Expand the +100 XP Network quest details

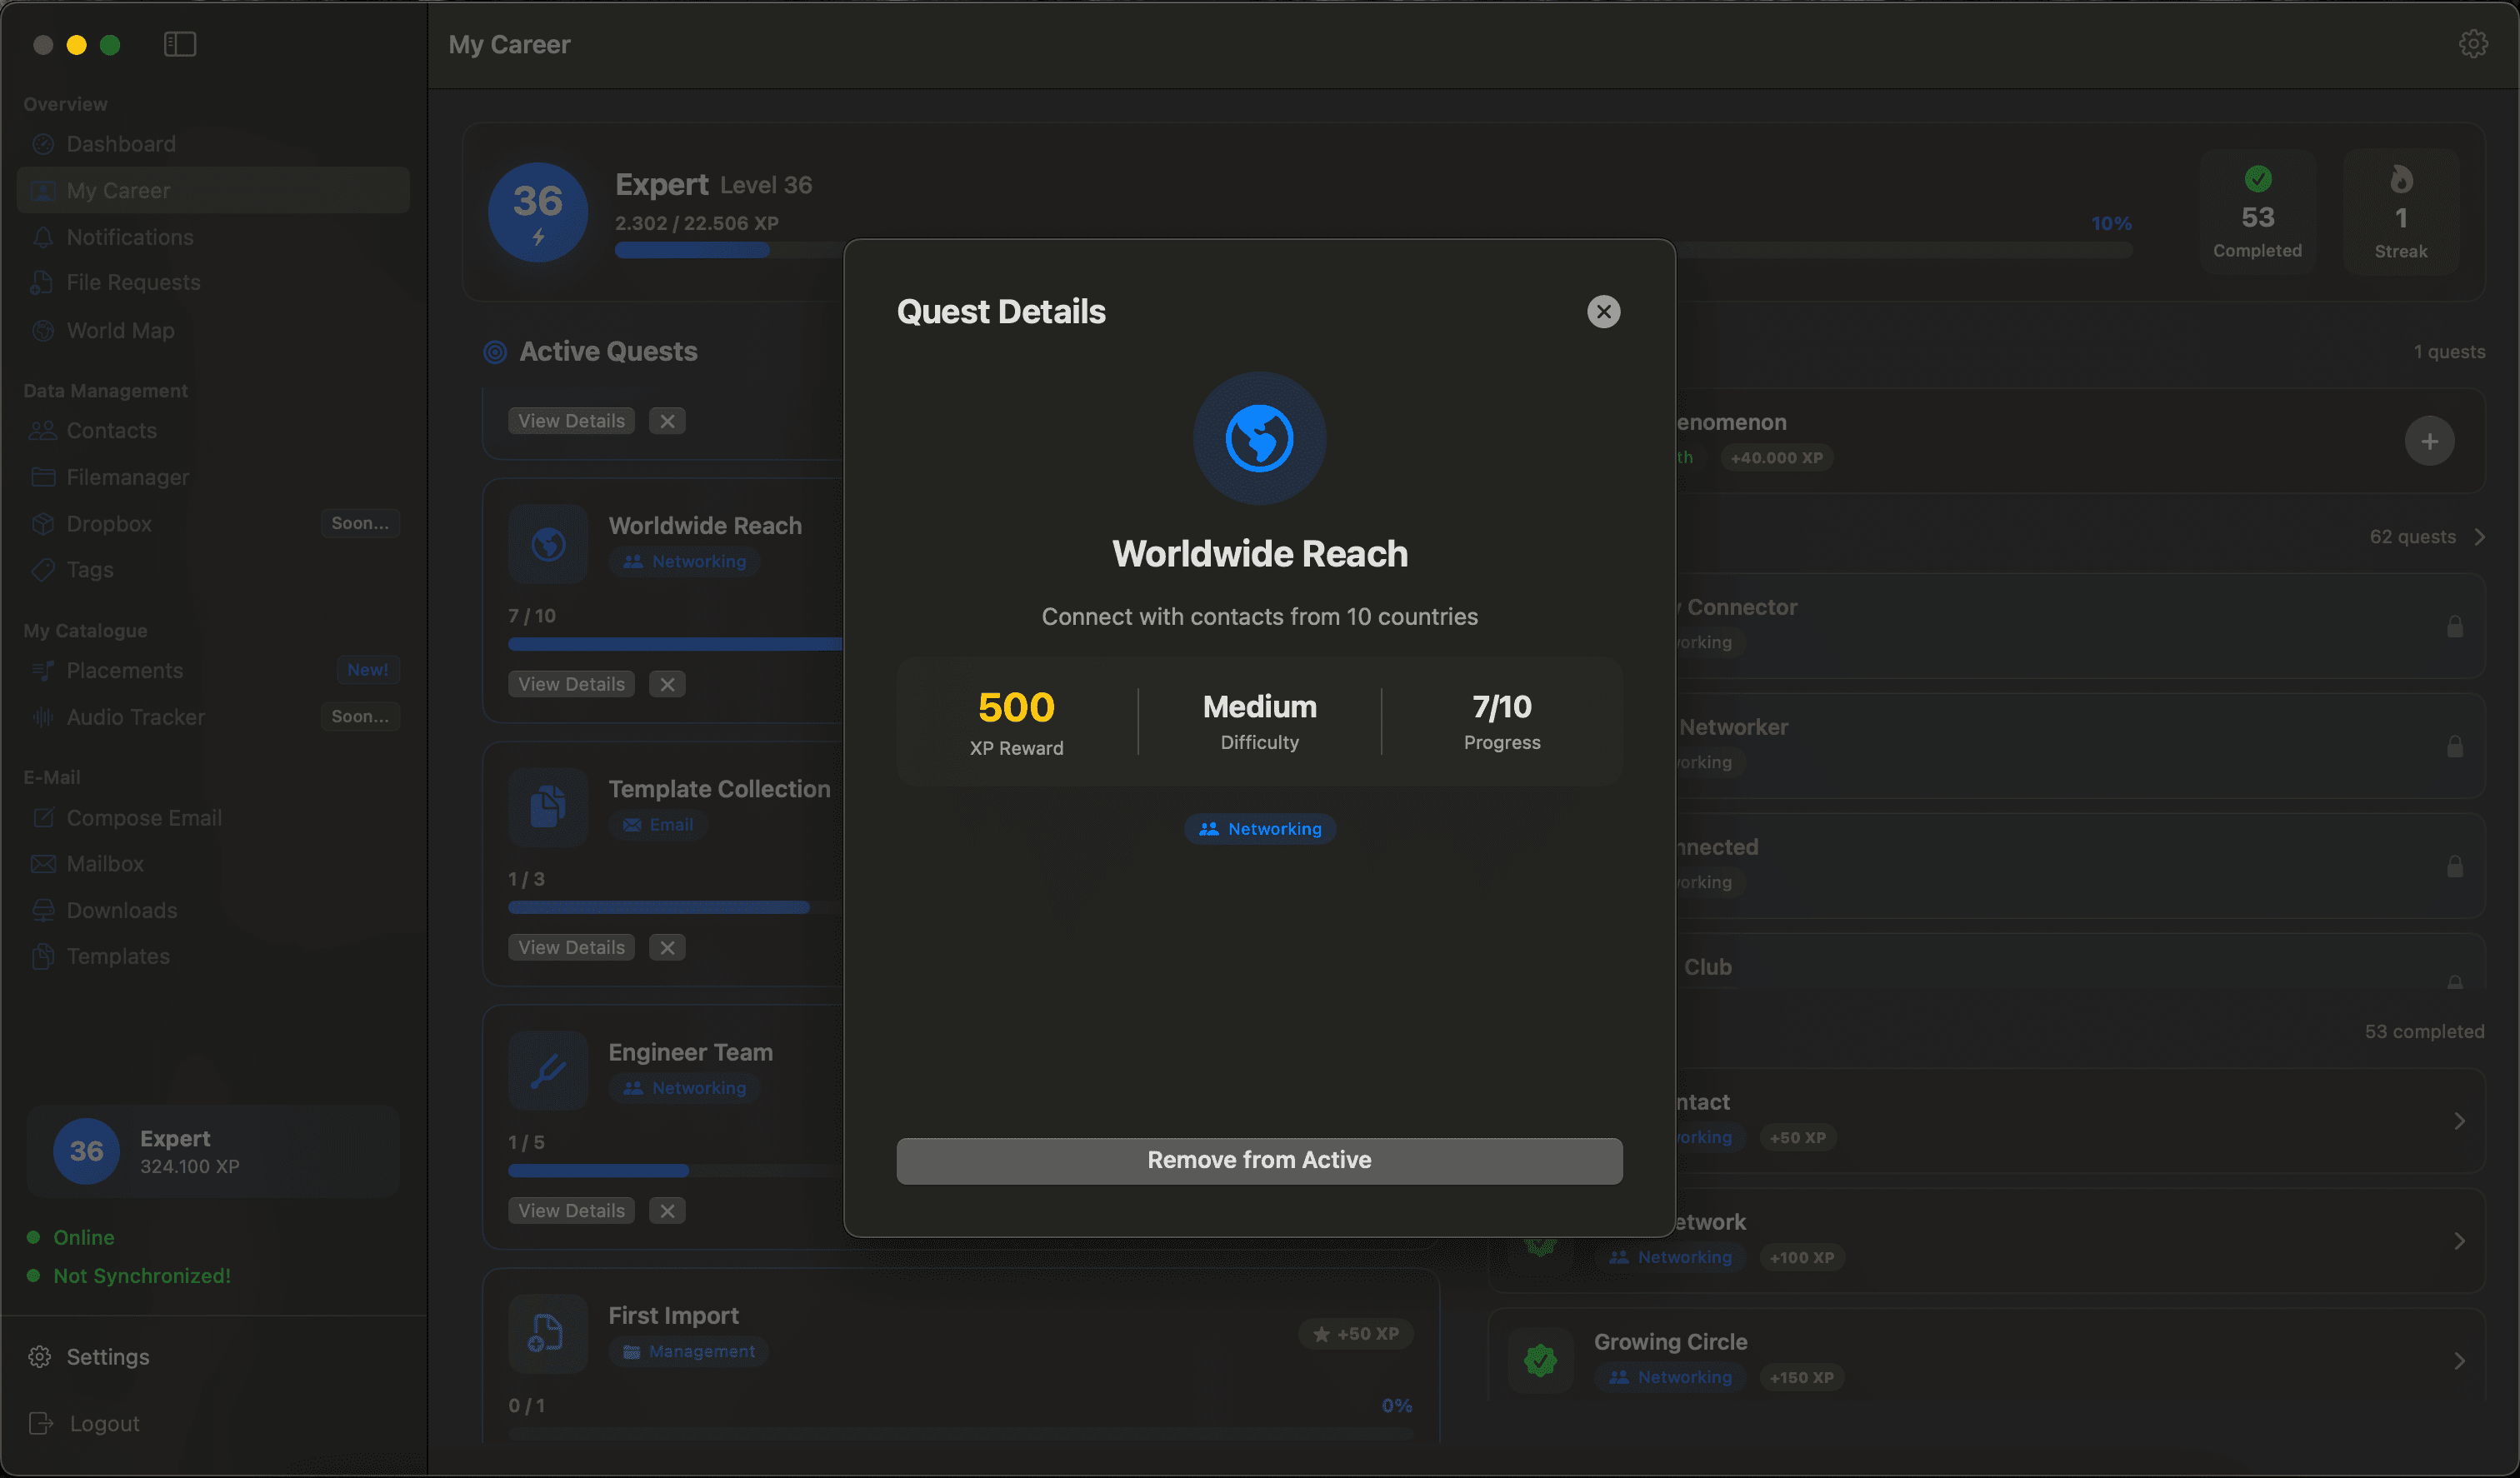click(2458, 1241)
